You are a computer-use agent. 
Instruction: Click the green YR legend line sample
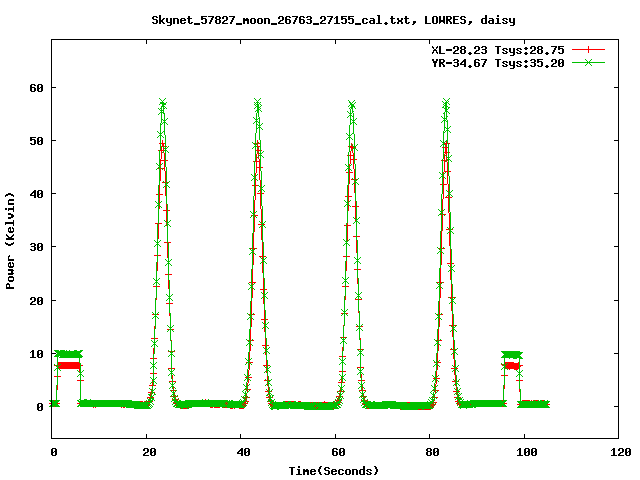point(588,62)
